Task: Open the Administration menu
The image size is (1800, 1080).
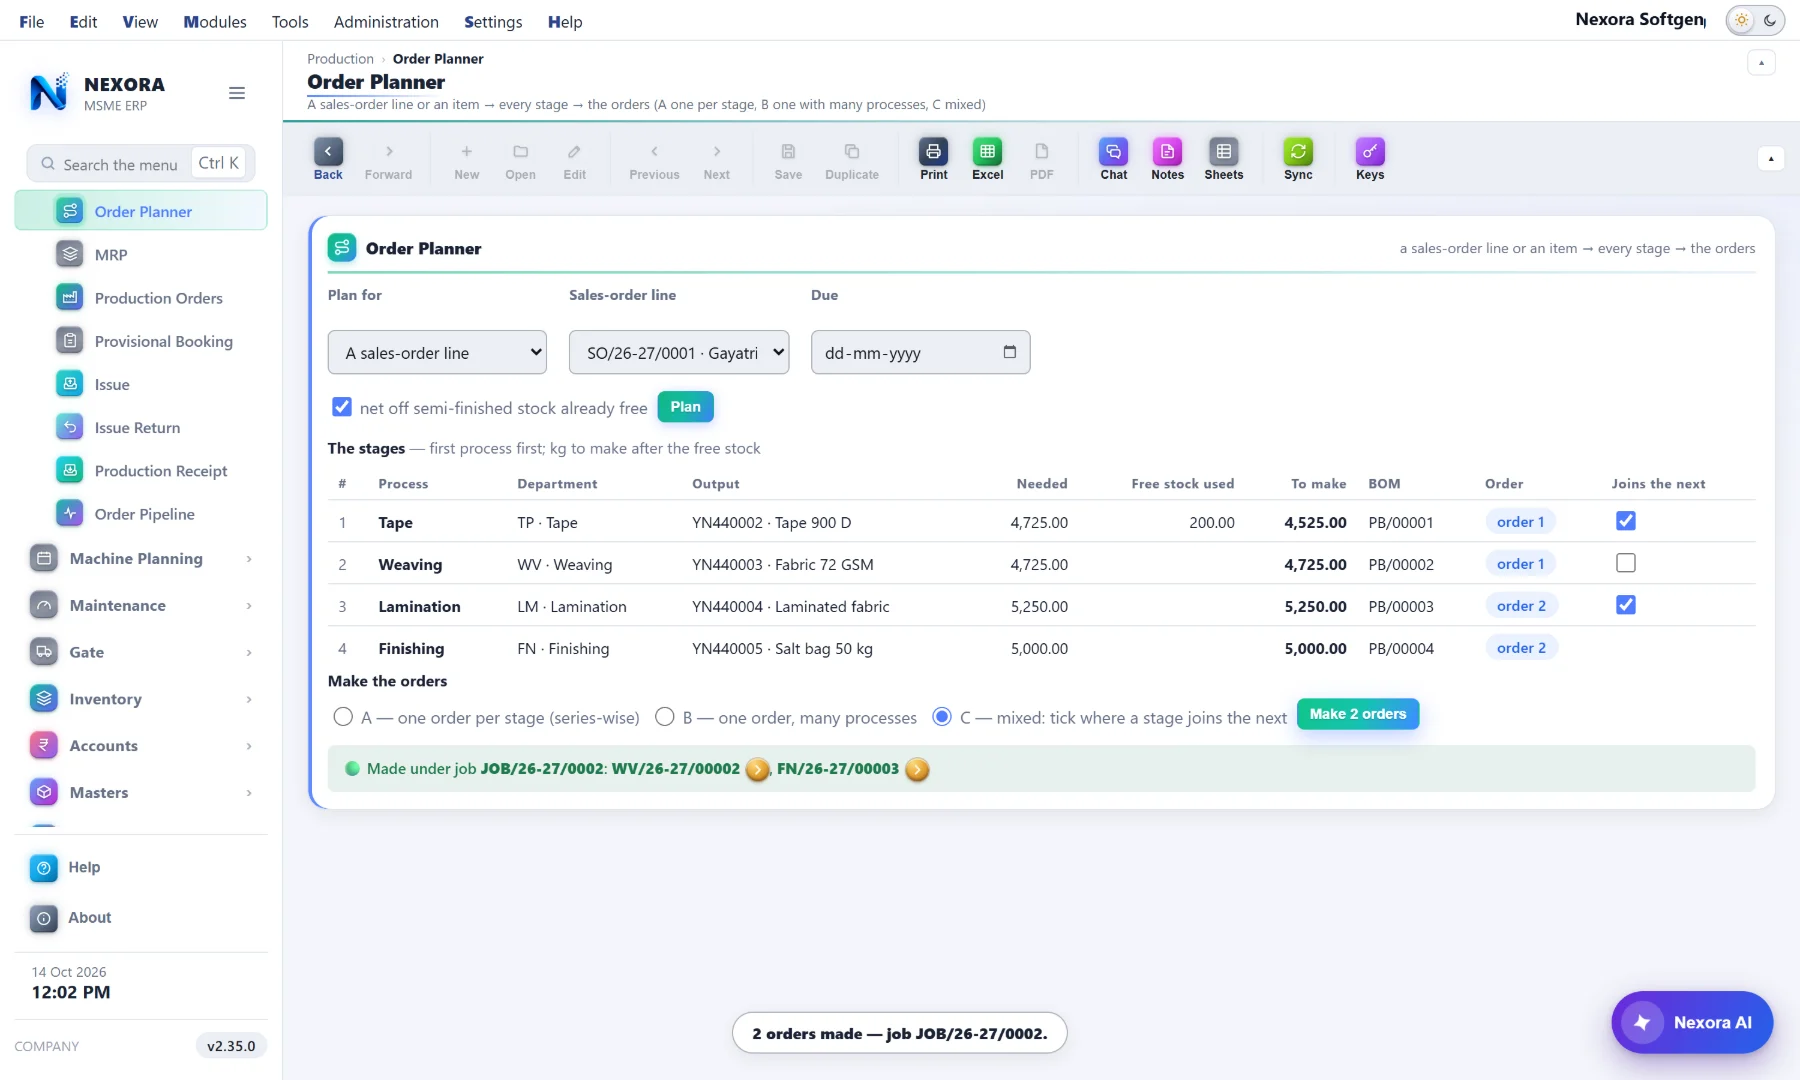Action: (x=386, y=21)
